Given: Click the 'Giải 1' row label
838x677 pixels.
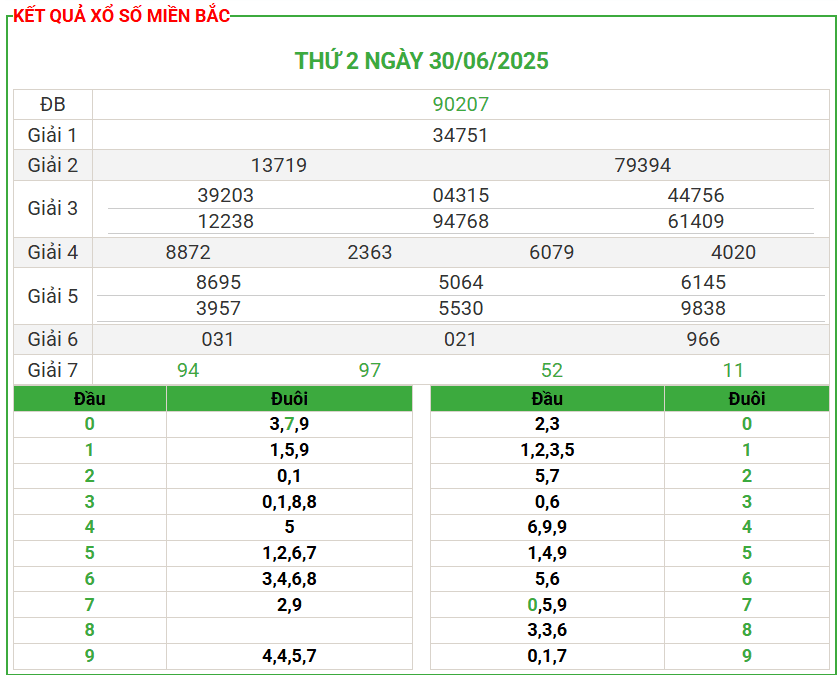Looking at the screenshot, I should coord(53,135).
